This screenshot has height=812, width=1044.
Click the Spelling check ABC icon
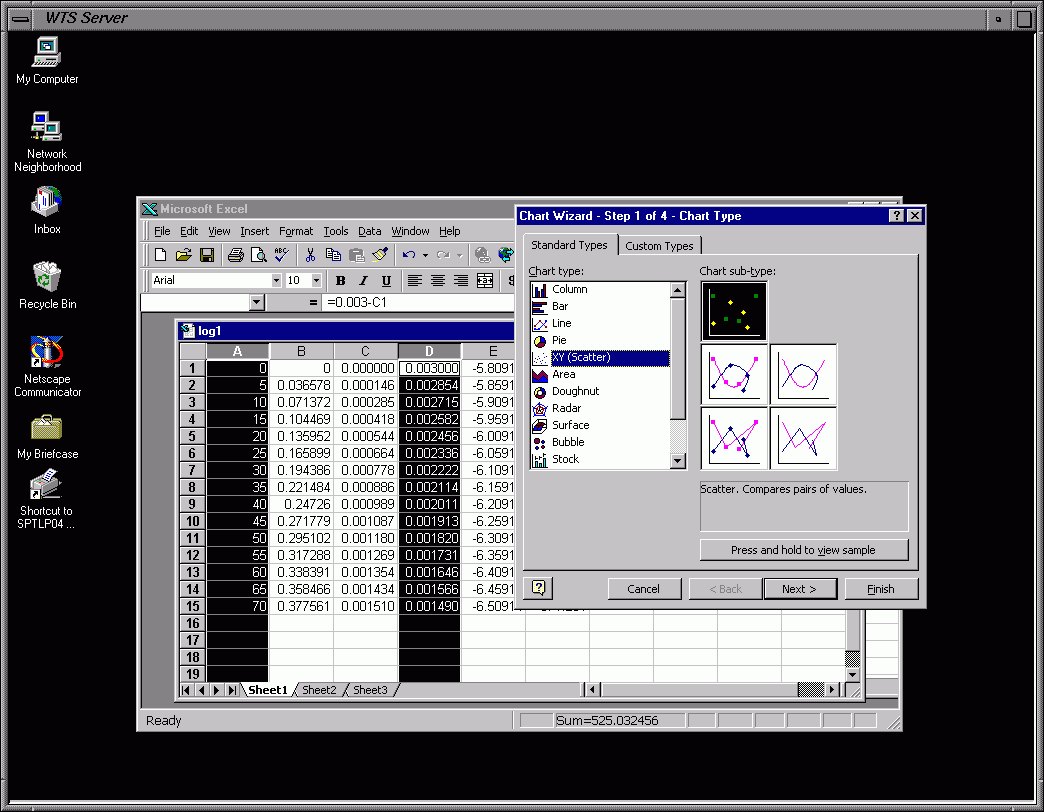[x=281, y=255]
